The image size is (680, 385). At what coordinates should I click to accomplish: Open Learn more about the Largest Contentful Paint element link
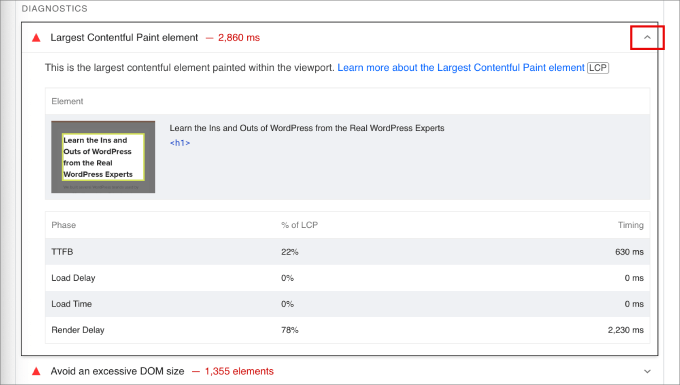[x=461, y=68]
